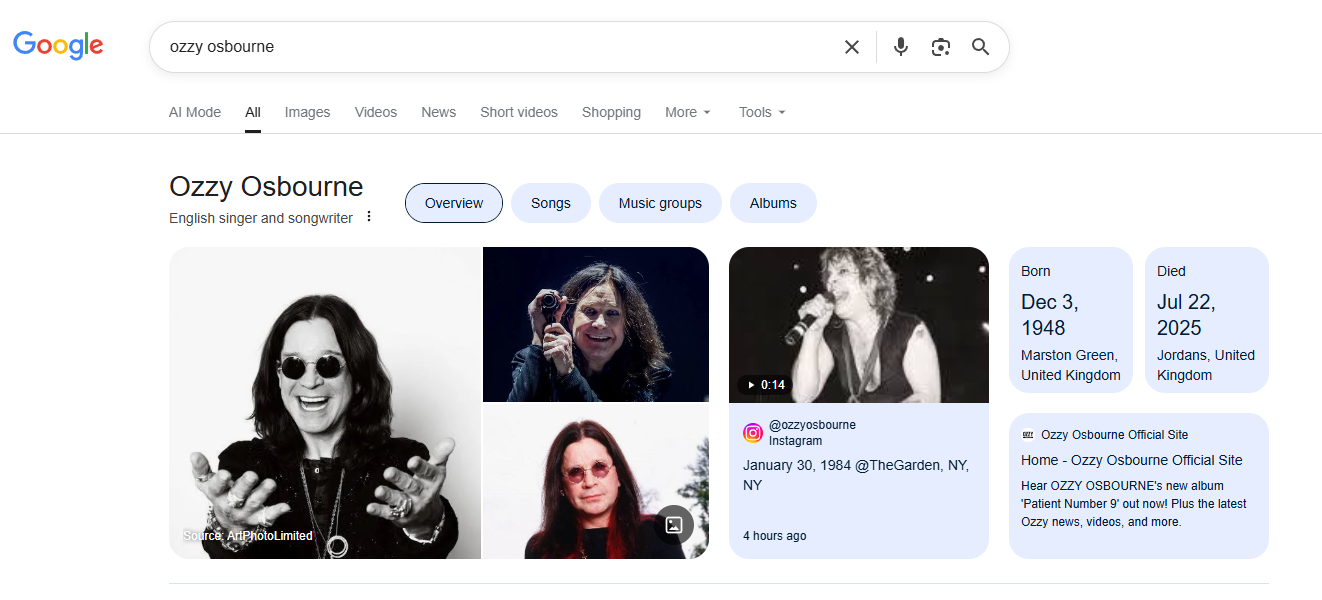Image resolution: width=1322 pixels, height=600 pixels.
Task: Click Marston Green, United Kingdom birthplace
Action: [1071, 365]
